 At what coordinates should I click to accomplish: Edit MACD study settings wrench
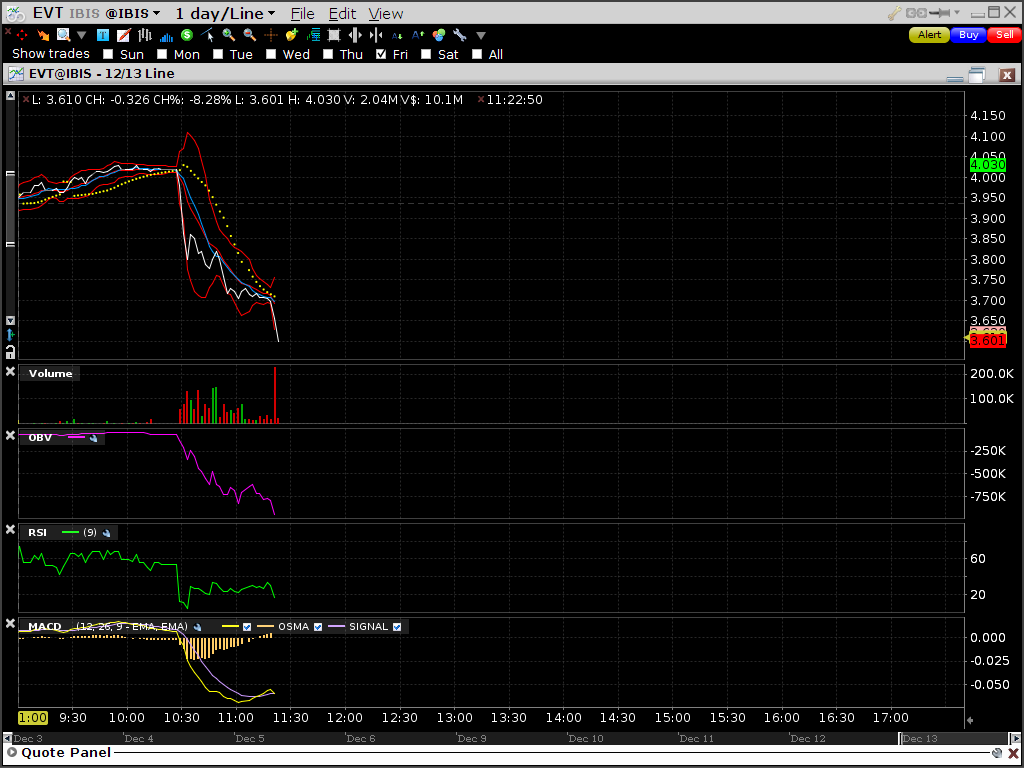[197, 627]
